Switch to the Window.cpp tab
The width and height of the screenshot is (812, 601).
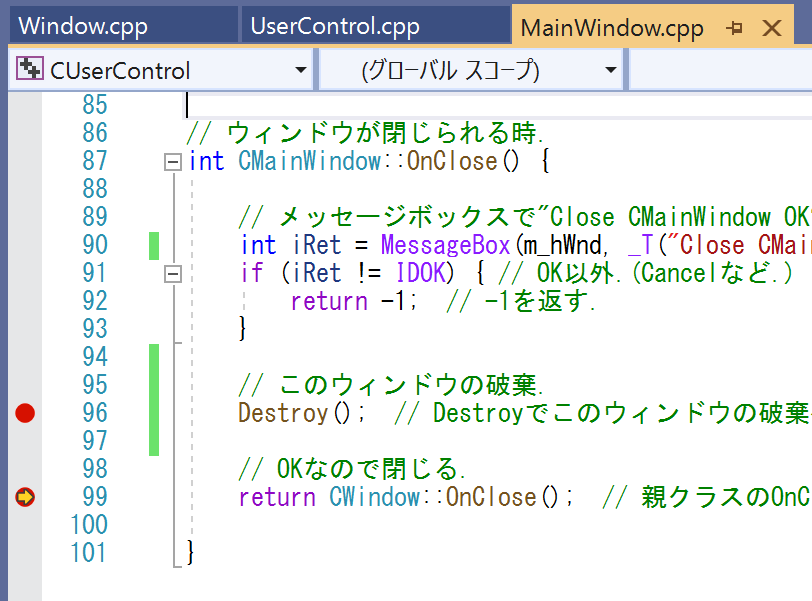[x=123, y=26]
